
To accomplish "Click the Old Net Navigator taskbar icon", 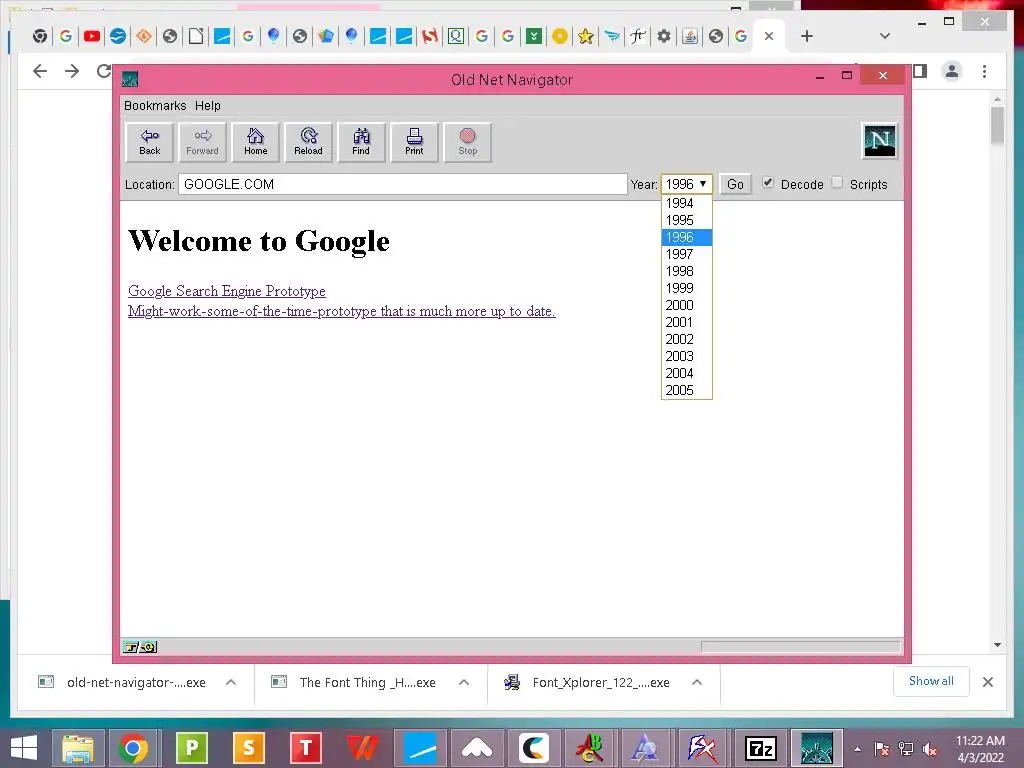I will click(817, 748).
